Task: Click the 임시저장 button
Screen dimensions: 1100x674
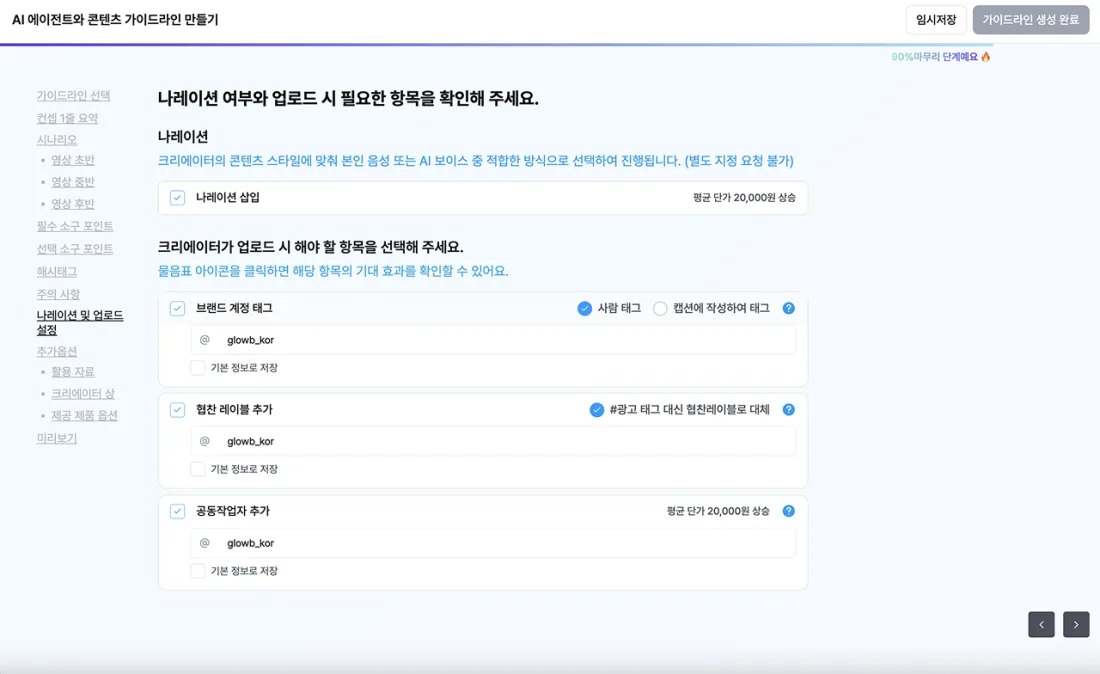Action: tap(936, 20)
